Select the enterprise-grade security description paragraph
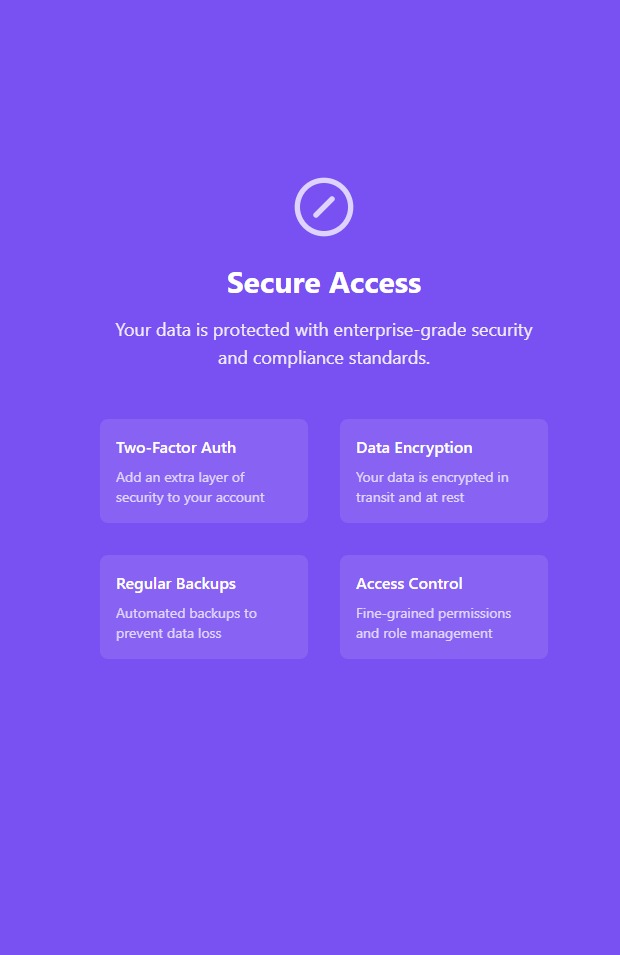620x955 pixels. click(324, 344)
